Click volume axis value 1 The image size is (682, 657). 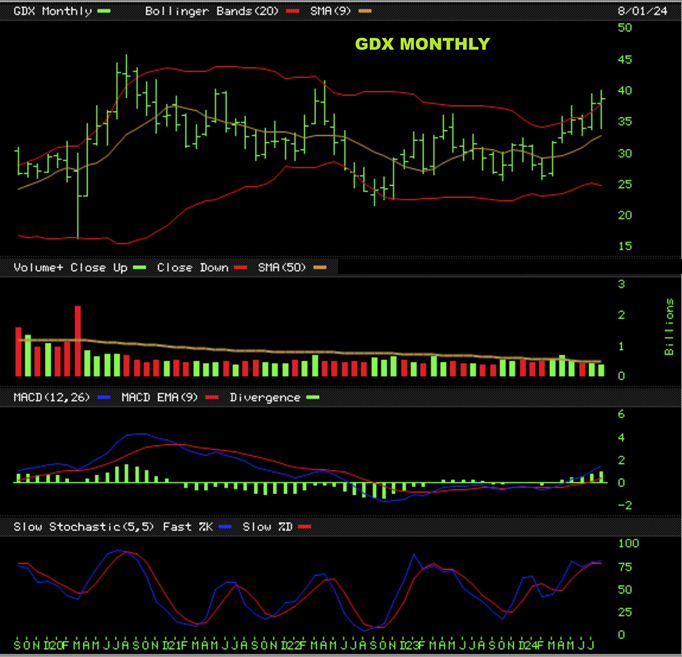point(622,346)
